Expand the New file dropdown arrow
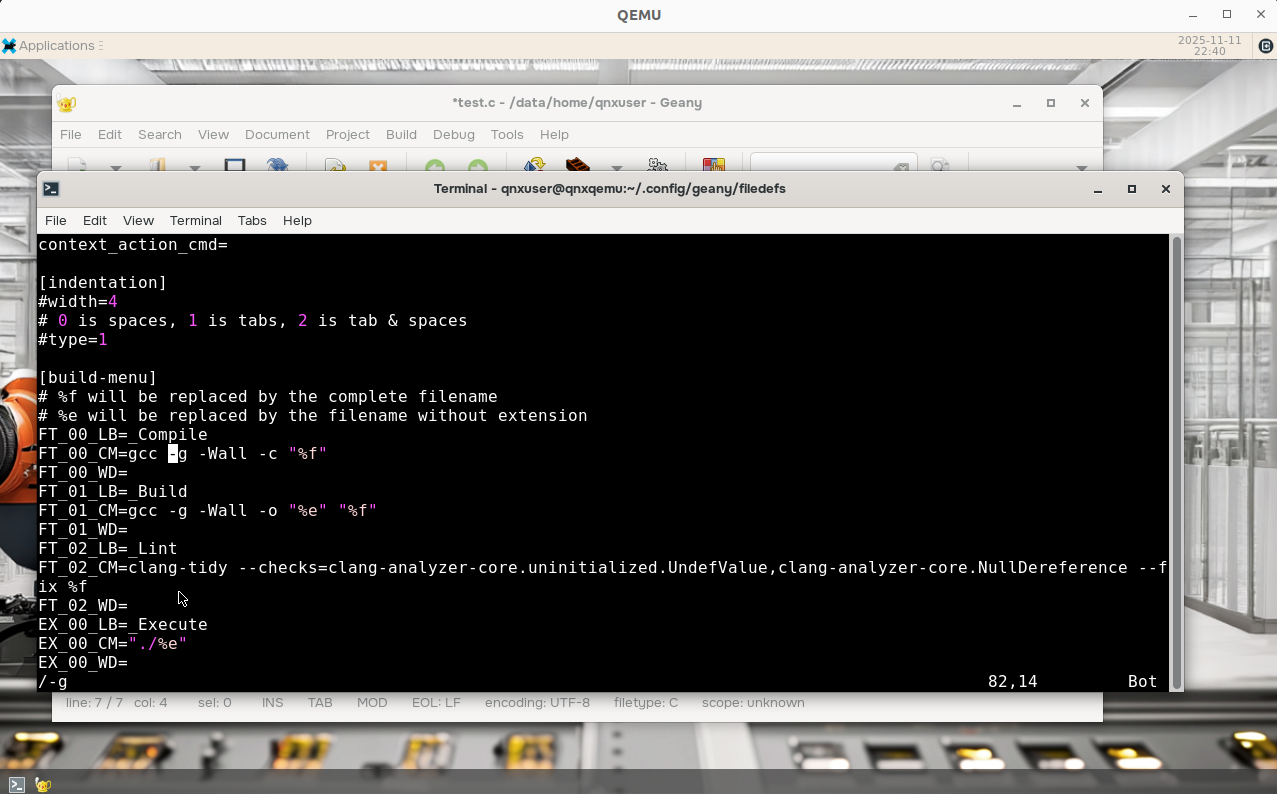 point(115,168)
